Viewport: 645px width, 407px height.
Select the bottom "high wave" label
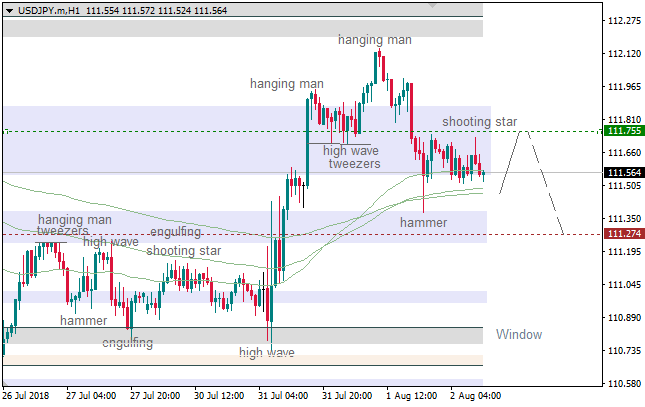pyautogui.click(x=266, y=353)
